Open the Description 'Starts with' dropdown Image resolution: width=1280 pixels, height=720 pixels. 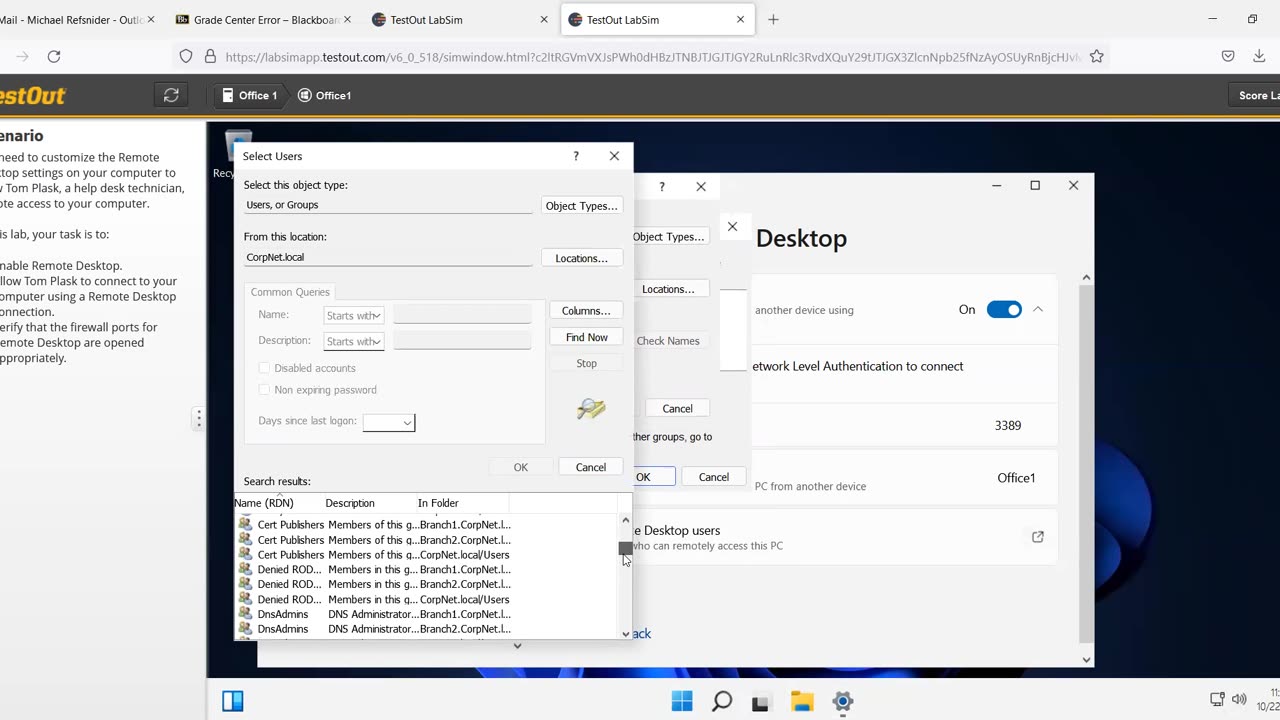click(x=354, y=341)
